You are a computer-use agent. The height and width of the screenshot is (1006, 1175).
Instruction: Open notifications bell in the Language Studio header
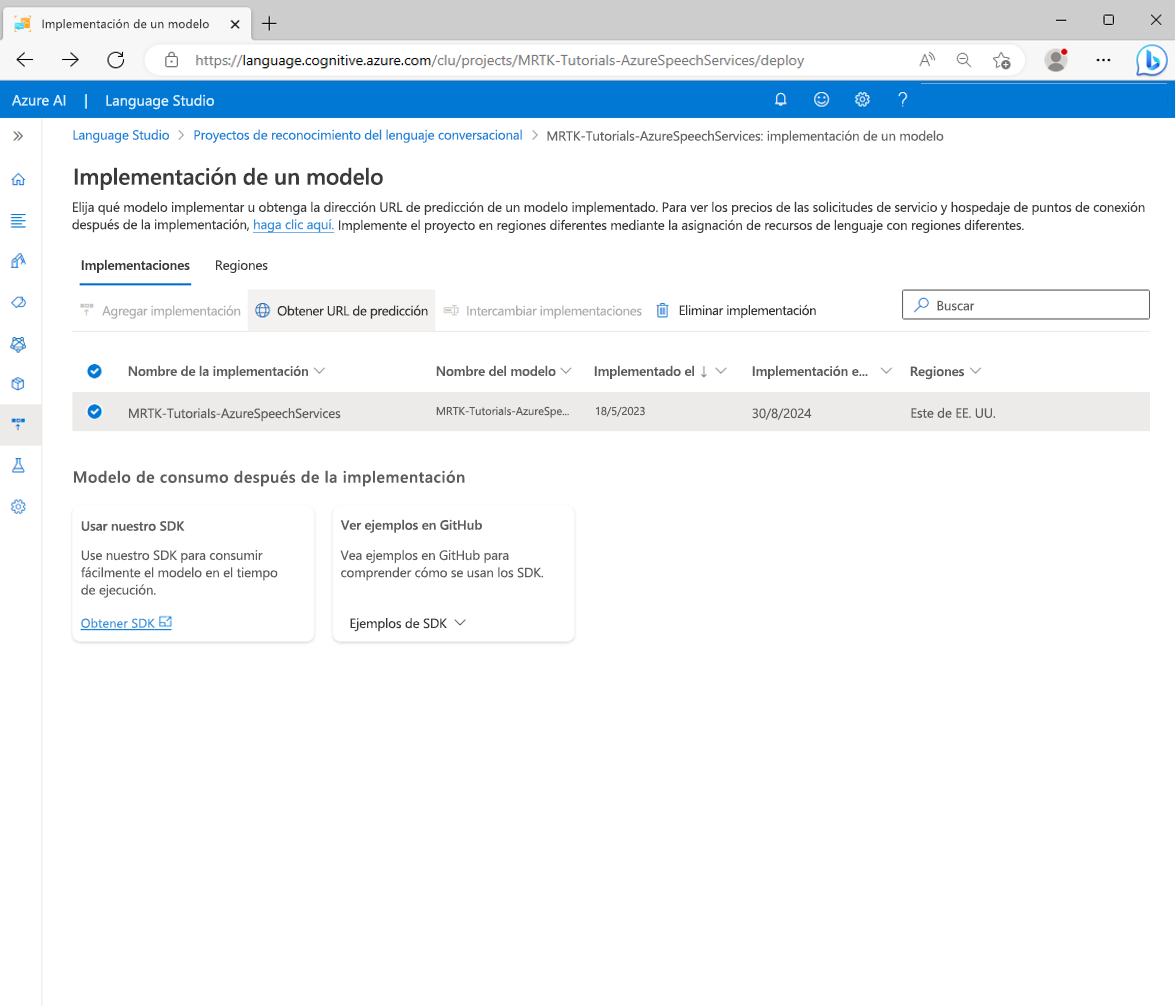(781, 100)
